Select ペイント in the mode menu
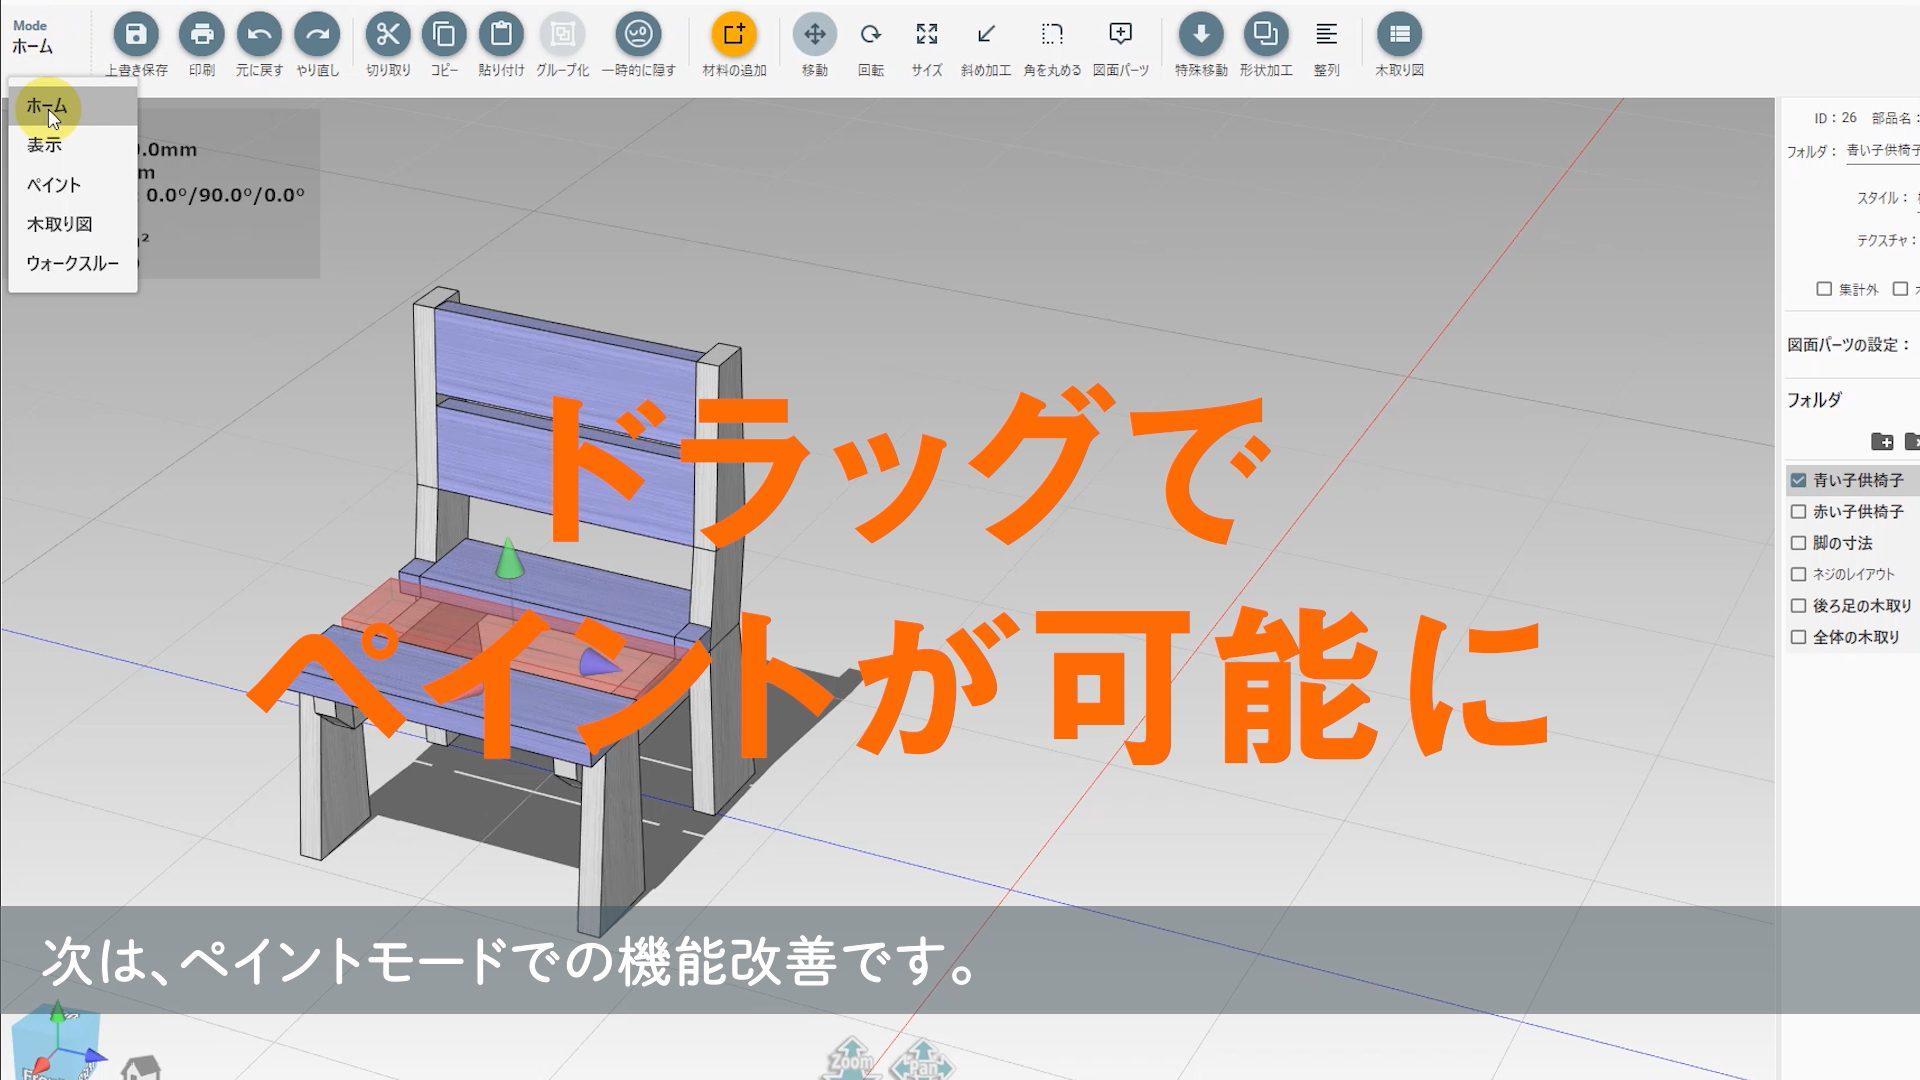1920x1080 pixels. pos(72,185)
